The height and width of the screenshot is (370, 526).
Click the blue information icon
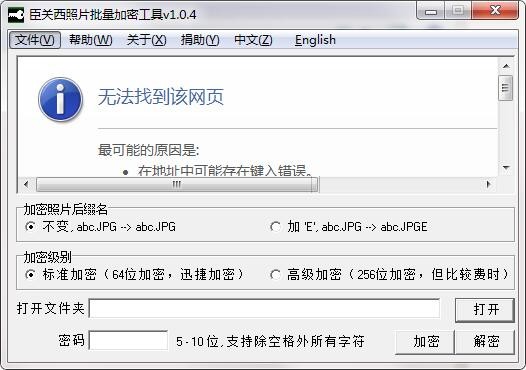click(60, 99)
